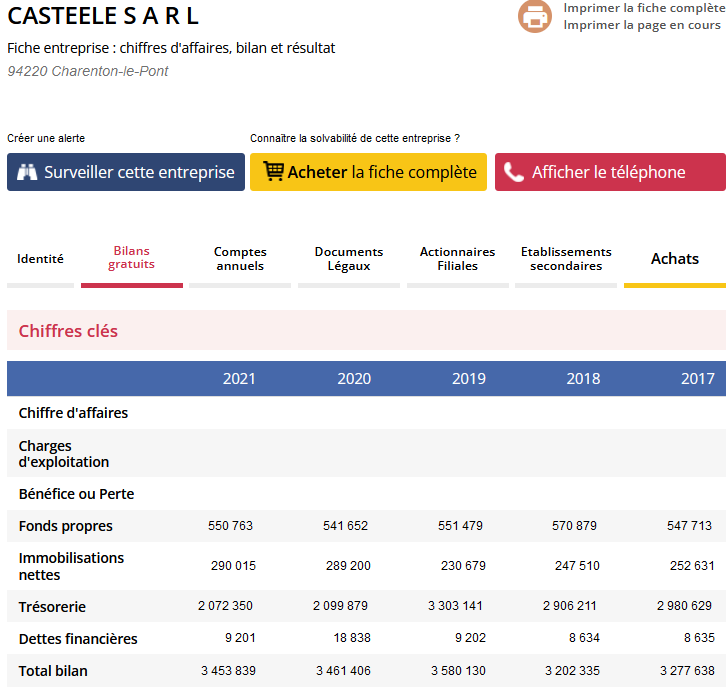Click the orange printer icon
This screenshot has height=687, width=726.
[x=534, y=16]
